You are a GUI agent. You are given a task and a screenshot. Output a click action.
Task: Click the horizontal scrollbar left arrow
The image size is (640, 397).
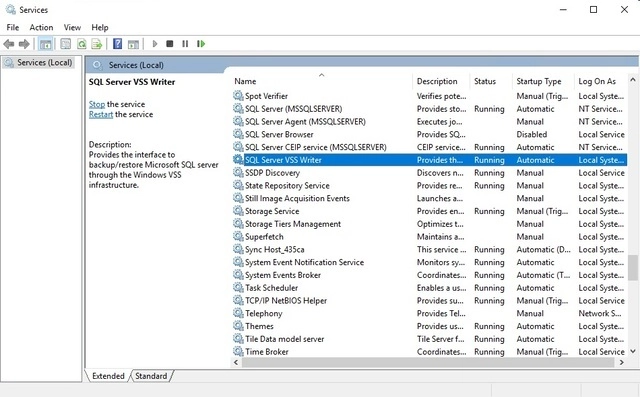coord(236,362)
